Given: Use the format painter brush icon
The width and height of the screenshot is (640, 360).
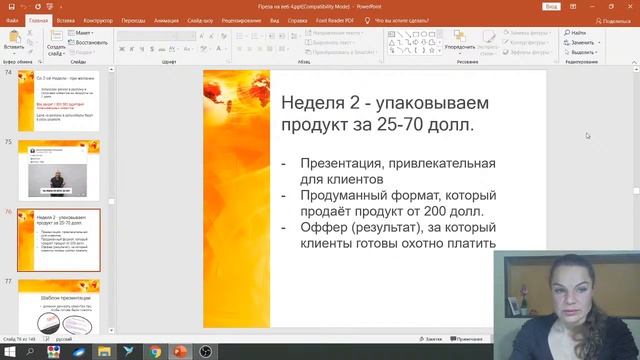Looking at the screenshot, I should click(30, 52).
